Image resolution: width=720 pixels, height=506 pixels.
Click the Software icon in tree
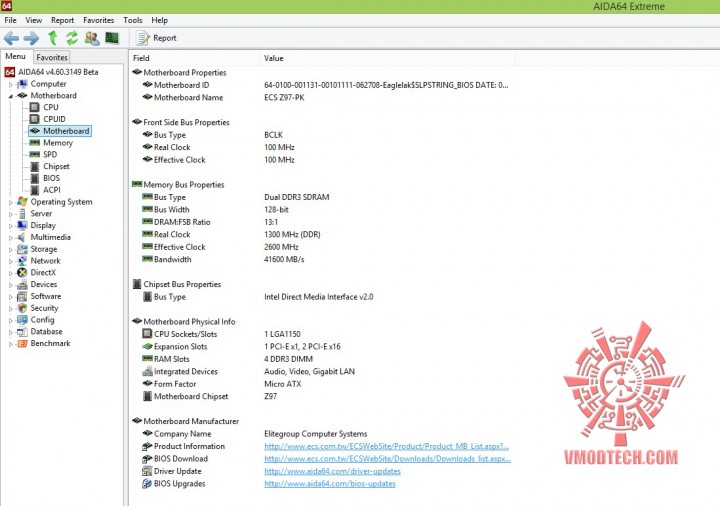coord(22,297)
